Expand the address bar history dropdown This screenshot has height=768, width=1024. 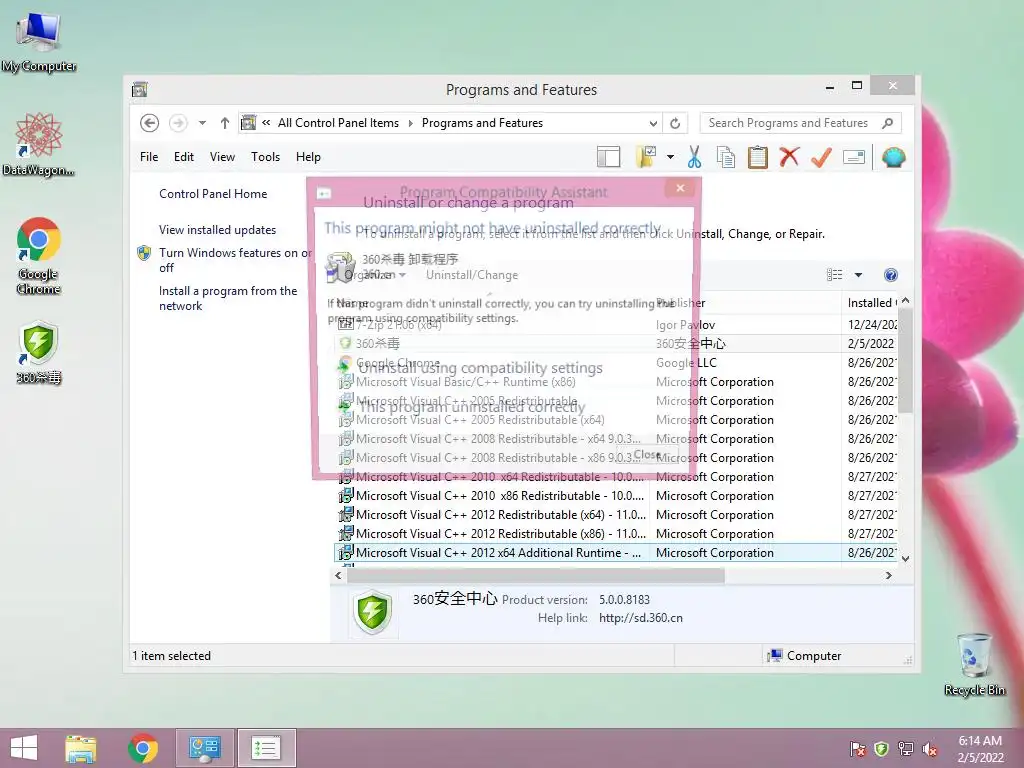pos(653,123)
